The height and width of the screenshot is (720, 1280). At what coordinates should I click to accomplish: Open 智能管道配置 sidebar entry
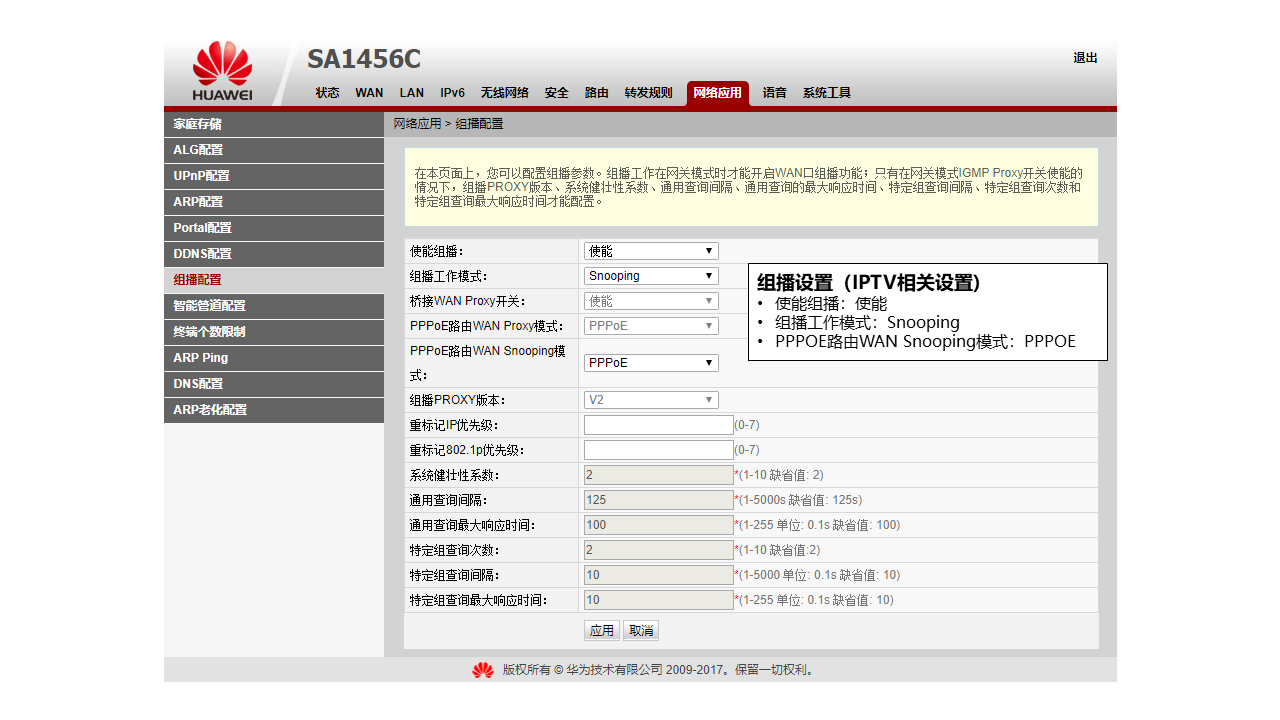click(273, 306)
